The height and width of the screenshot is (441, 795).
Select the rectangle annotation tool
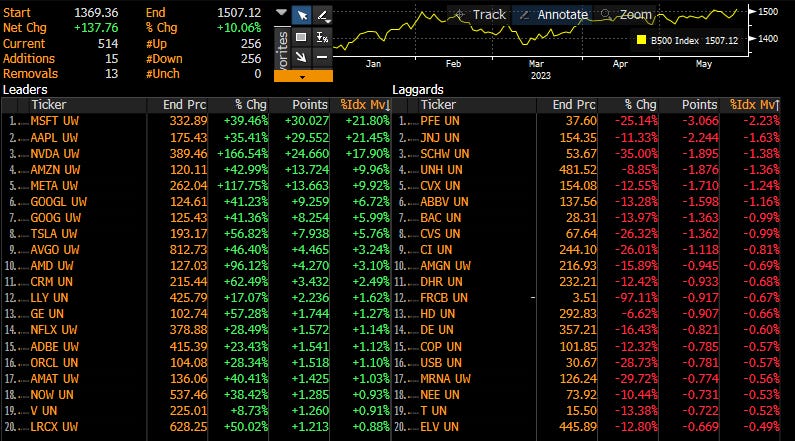[x=301, y=37]
